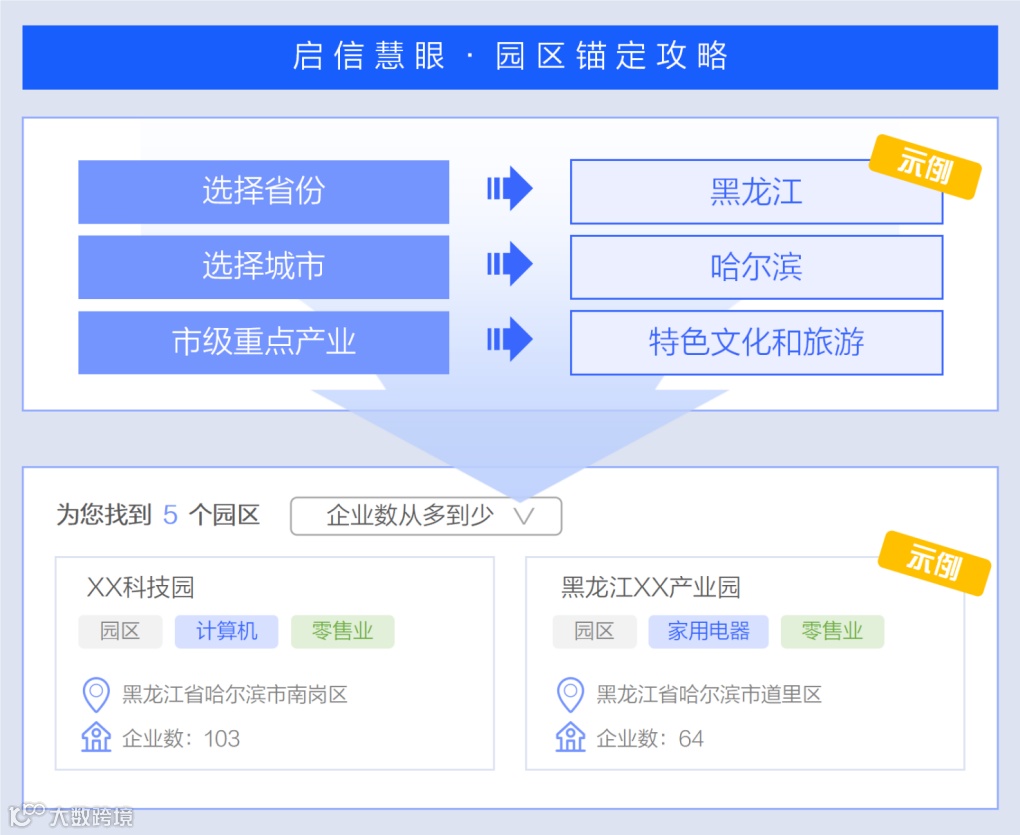
Task: Select the 选择城市 step button
Action: [263, 267]
